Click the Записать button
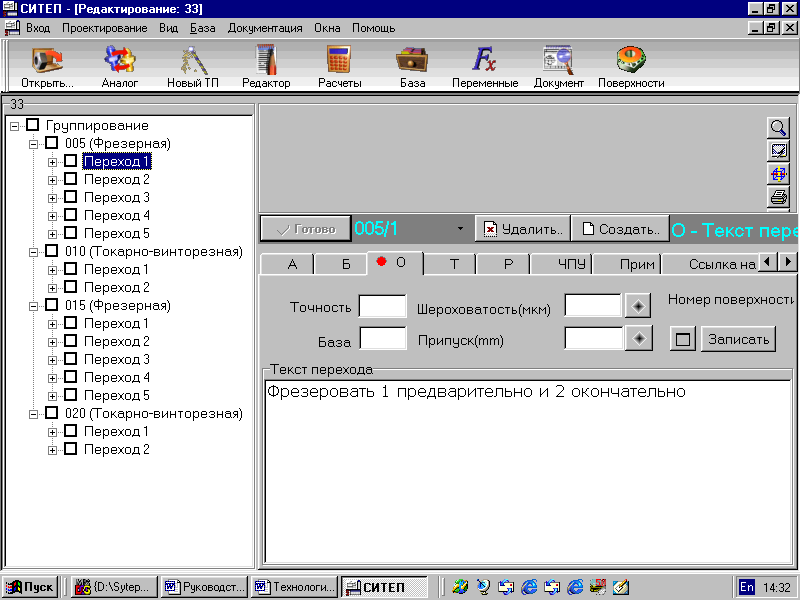 738,339
